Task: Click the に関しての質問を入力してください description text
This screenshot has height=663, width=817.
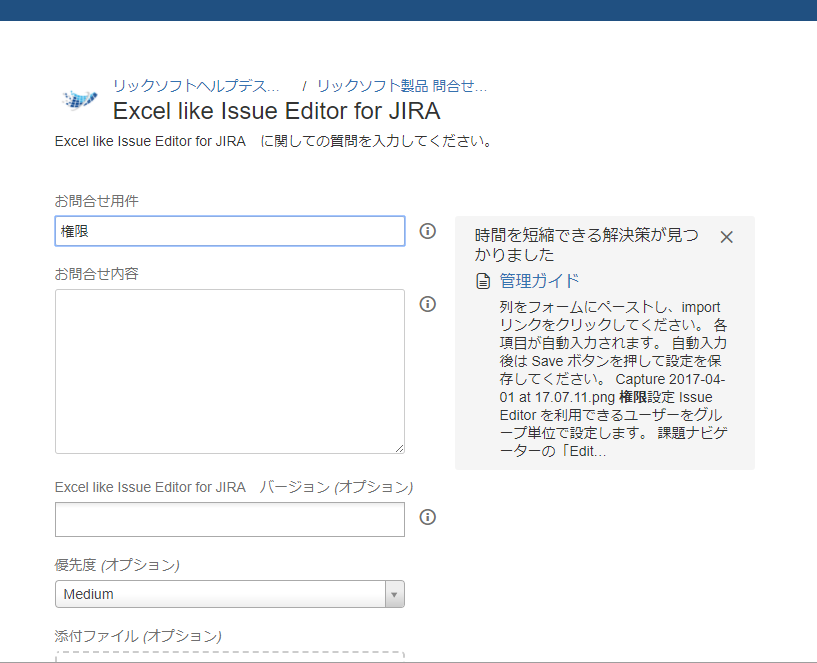Action: click(274, 141)
